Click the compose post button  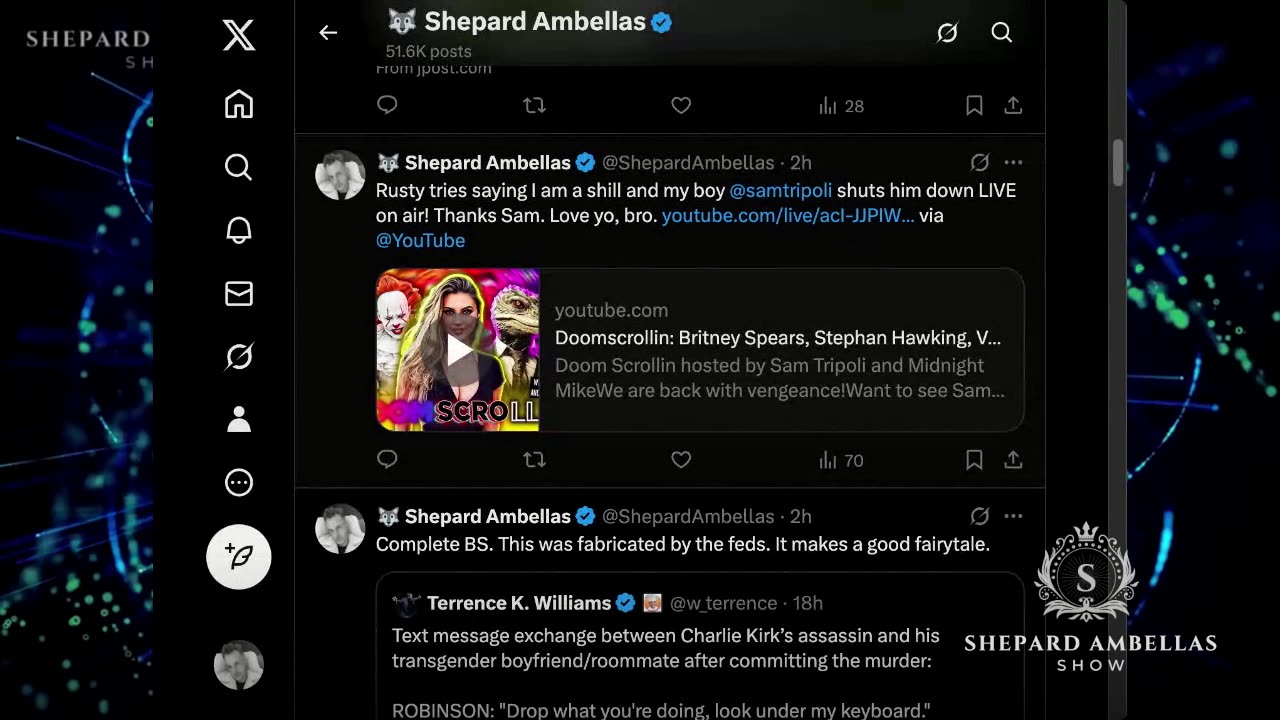pos(239,557)
